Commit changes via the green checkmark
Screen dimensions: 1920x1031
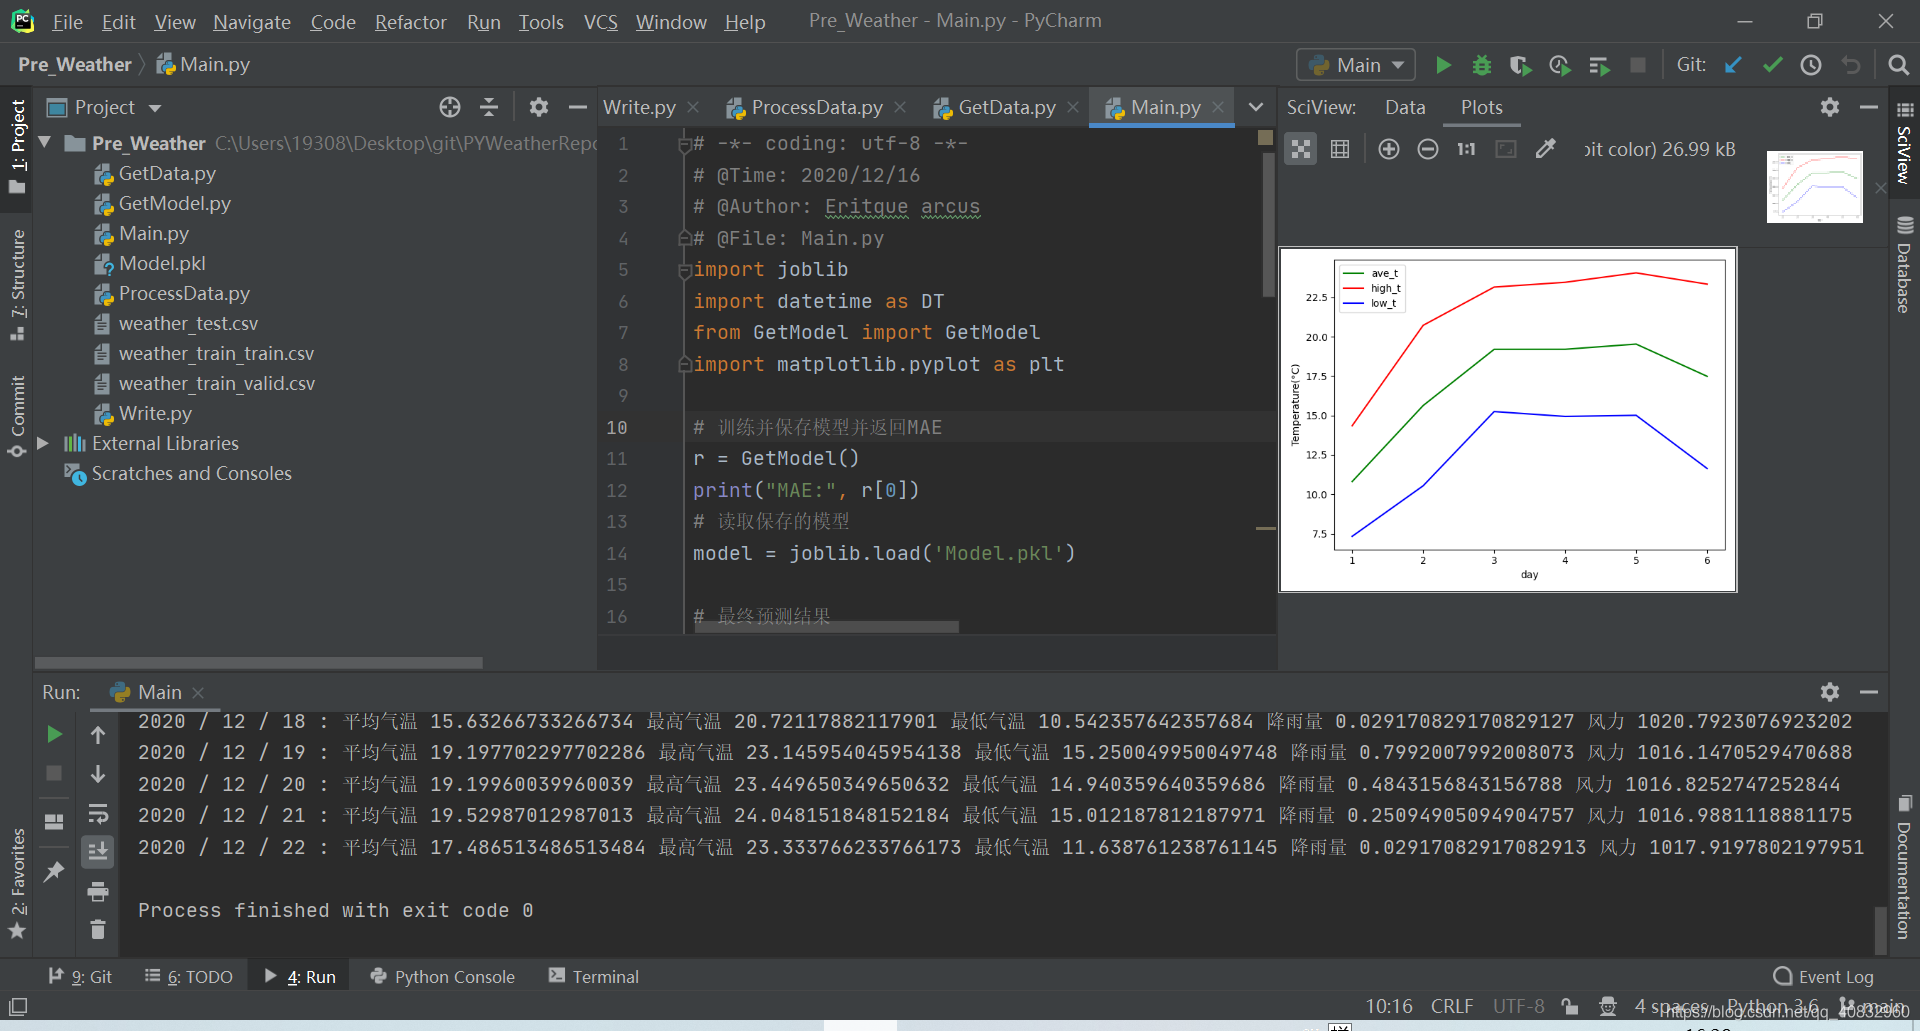pyautogui.click(x=1772, y=64)
